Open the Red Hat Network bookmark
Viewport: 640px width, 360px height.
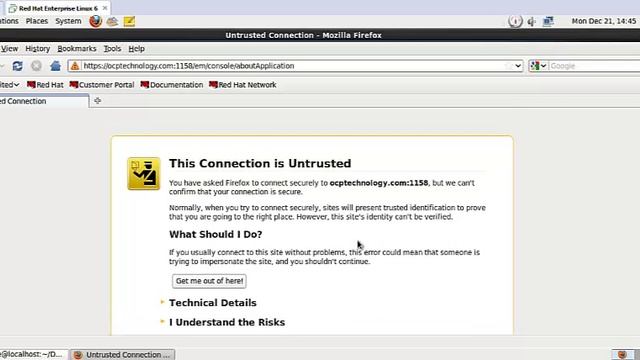pyautogui.click(x=243, y=85)
